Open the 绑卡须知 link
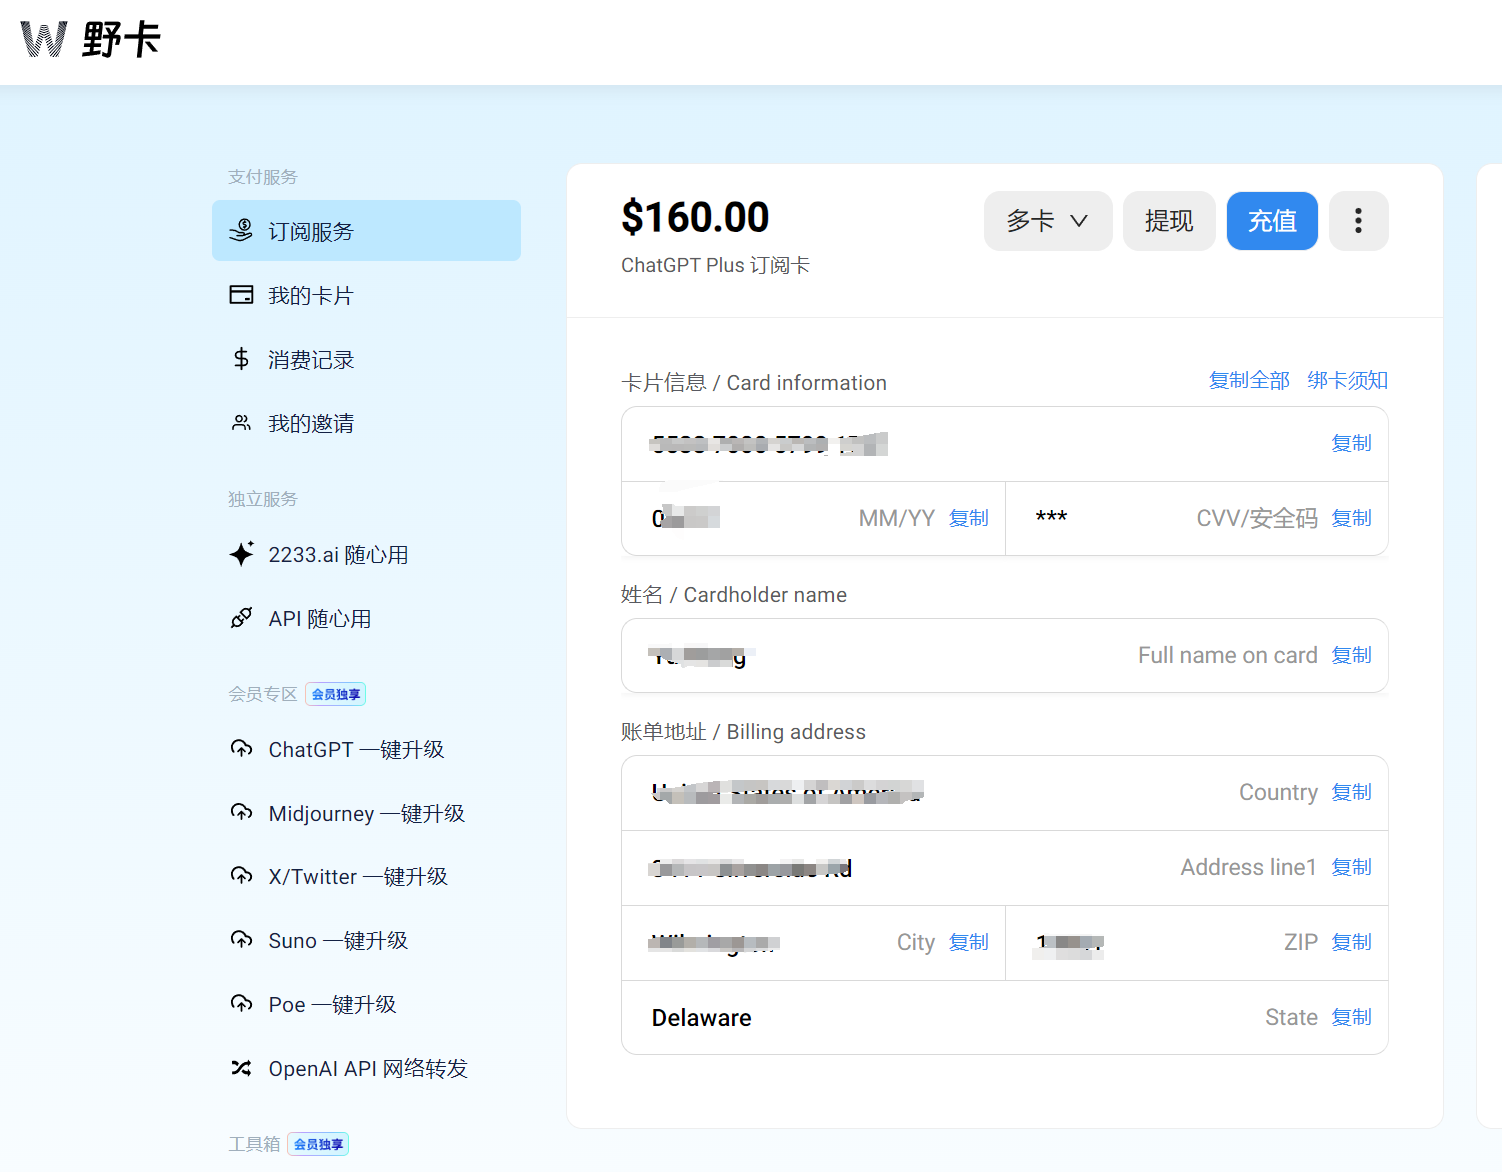The width and height of the screenshot is (1502, 1172). coord(1347,380)
